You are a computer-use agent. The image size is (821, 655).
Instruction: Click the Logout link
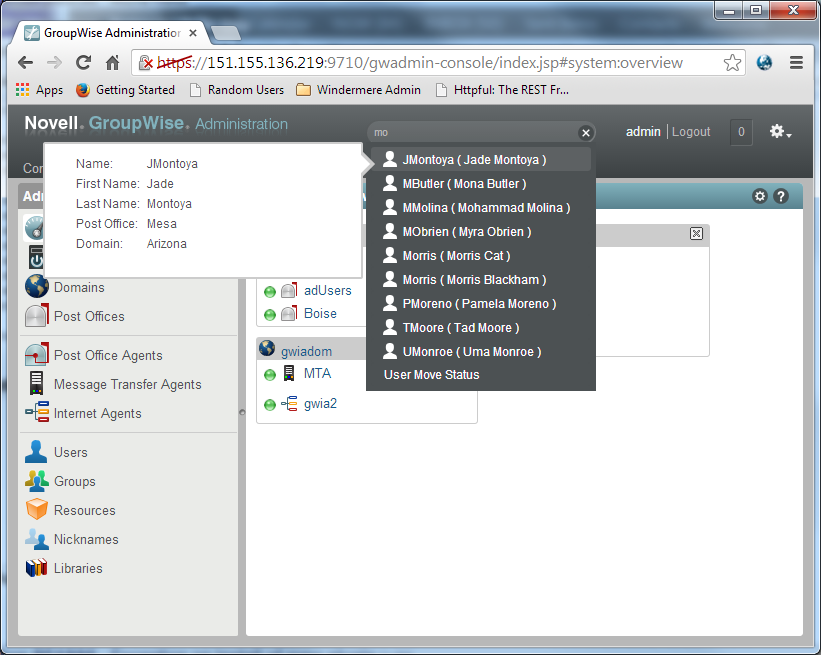(x=691, y=132)
